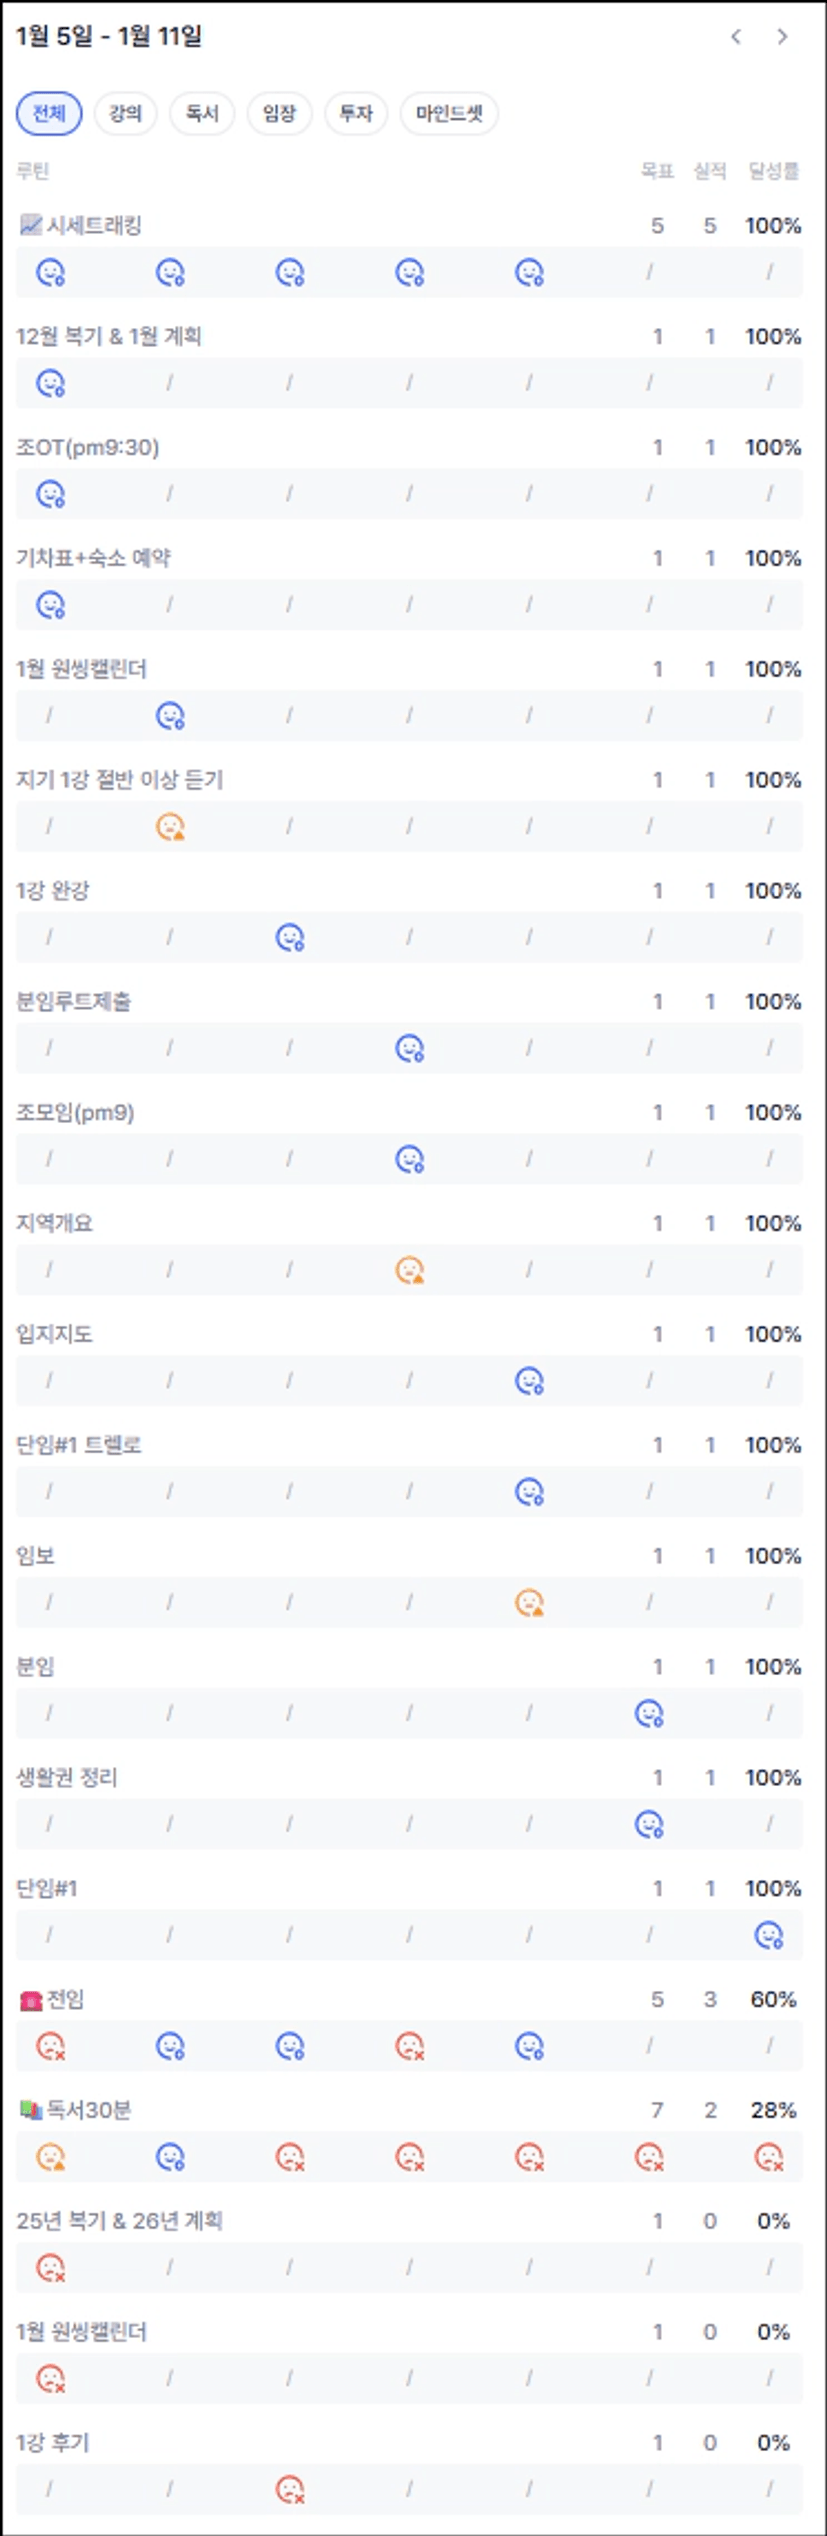This screenshot has width=827, height=2536.
Task: Select the 강의 filter tab
Action: (125, 113)
